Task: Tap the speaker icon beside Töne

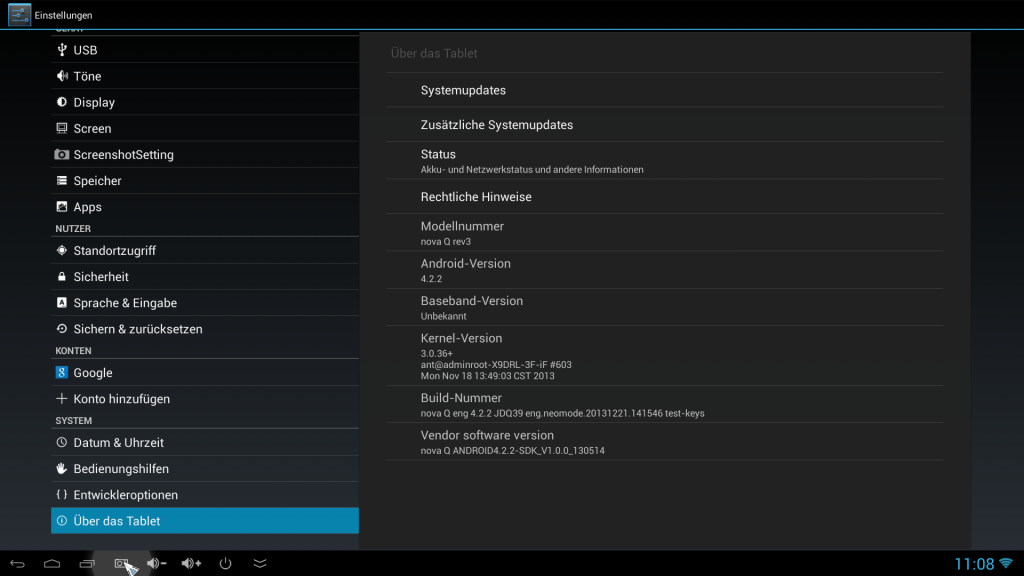Action: pyautogui.click(x=62, y=76)
